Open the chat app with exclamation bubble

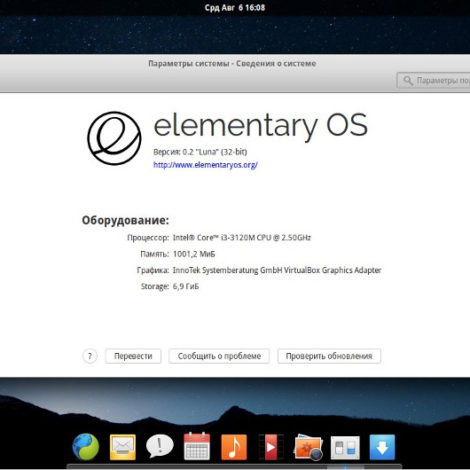(160, 446)
